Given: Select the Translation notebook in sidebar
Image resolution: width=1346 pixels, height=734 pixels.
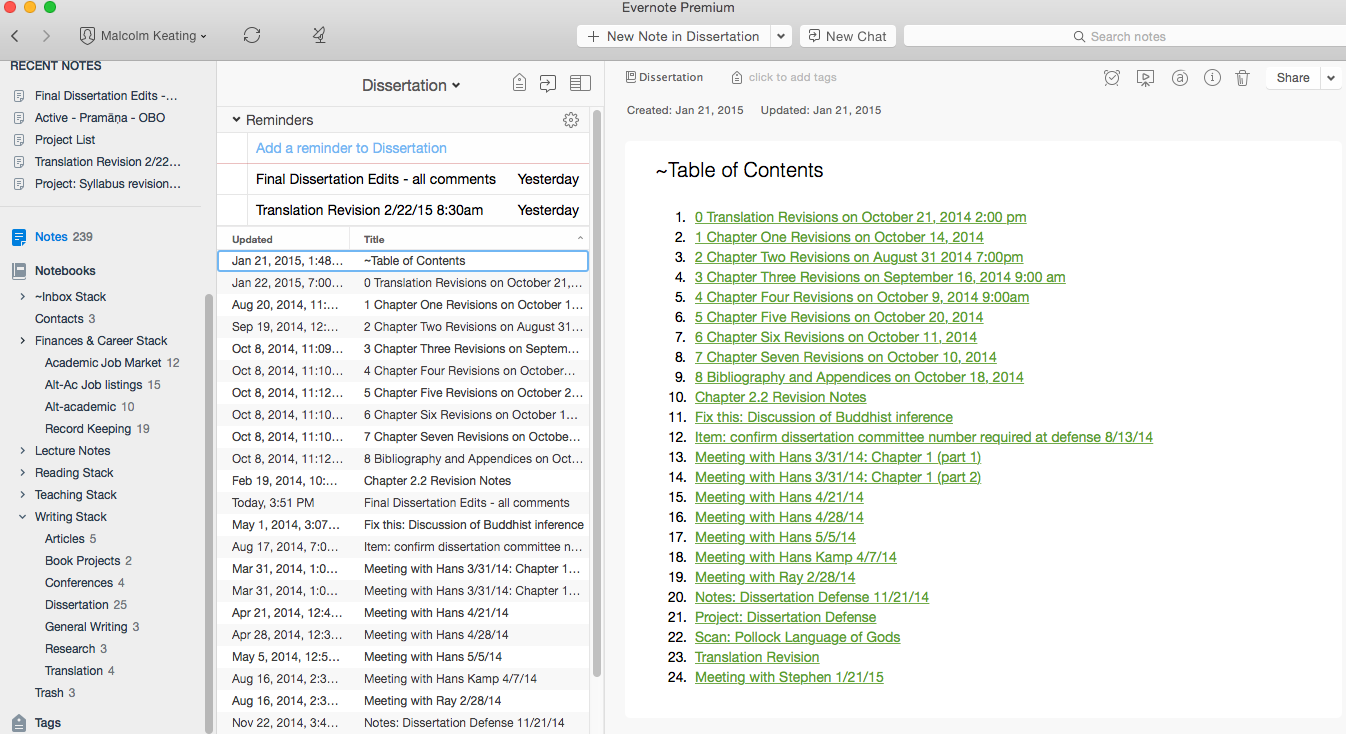Looking at the screenshot, I should click(74, 671).
